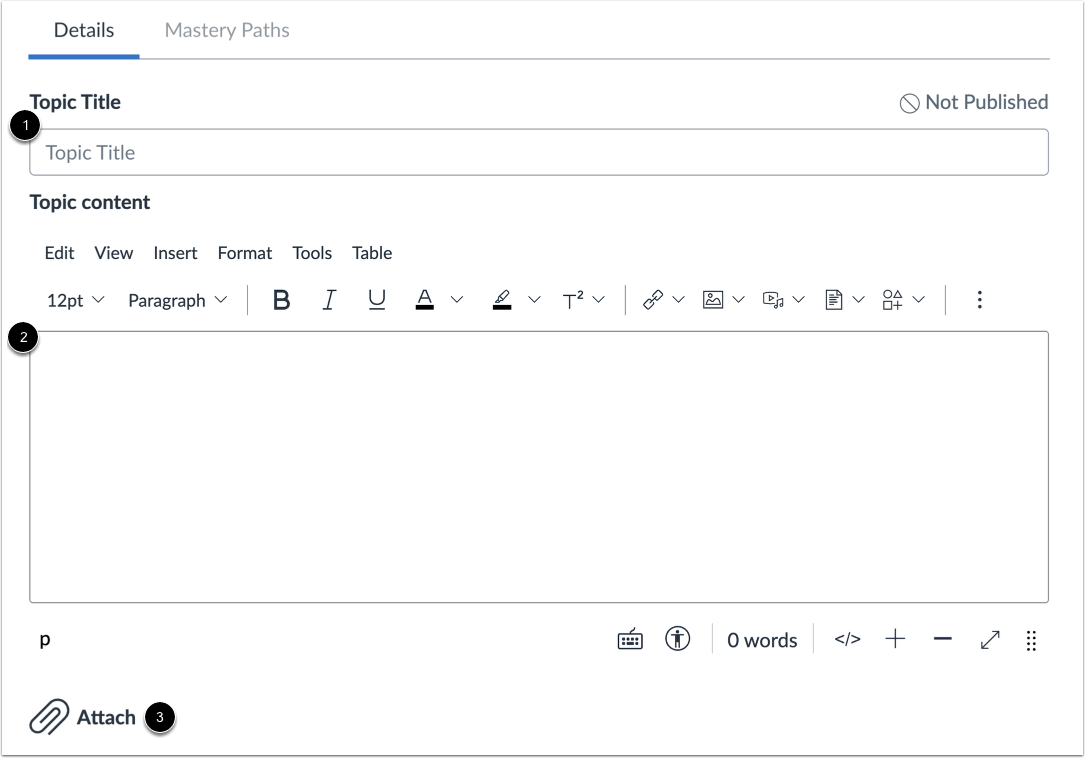Open the More options overflow menu

tap(979, 299)
